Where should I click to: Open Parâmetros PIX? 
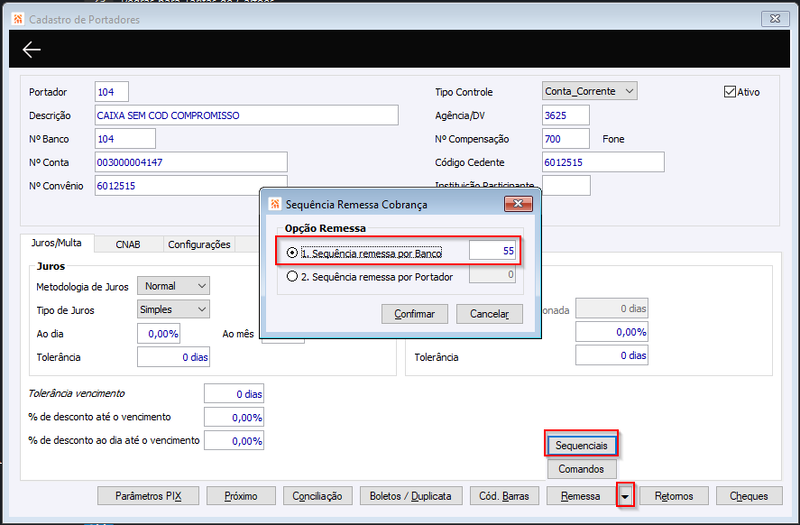(x=148, y=496)
